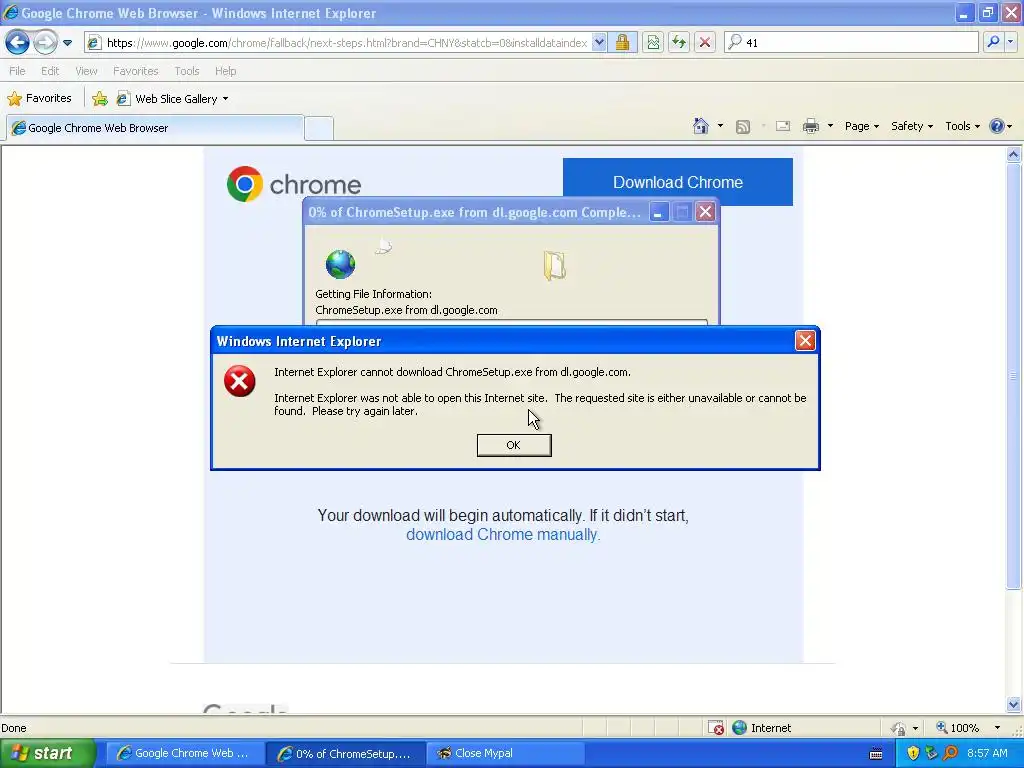The image size is (1024, 768).
Task: Click the Internet zone status indicator
Action: pyautogui.click(x=761, y=728)
